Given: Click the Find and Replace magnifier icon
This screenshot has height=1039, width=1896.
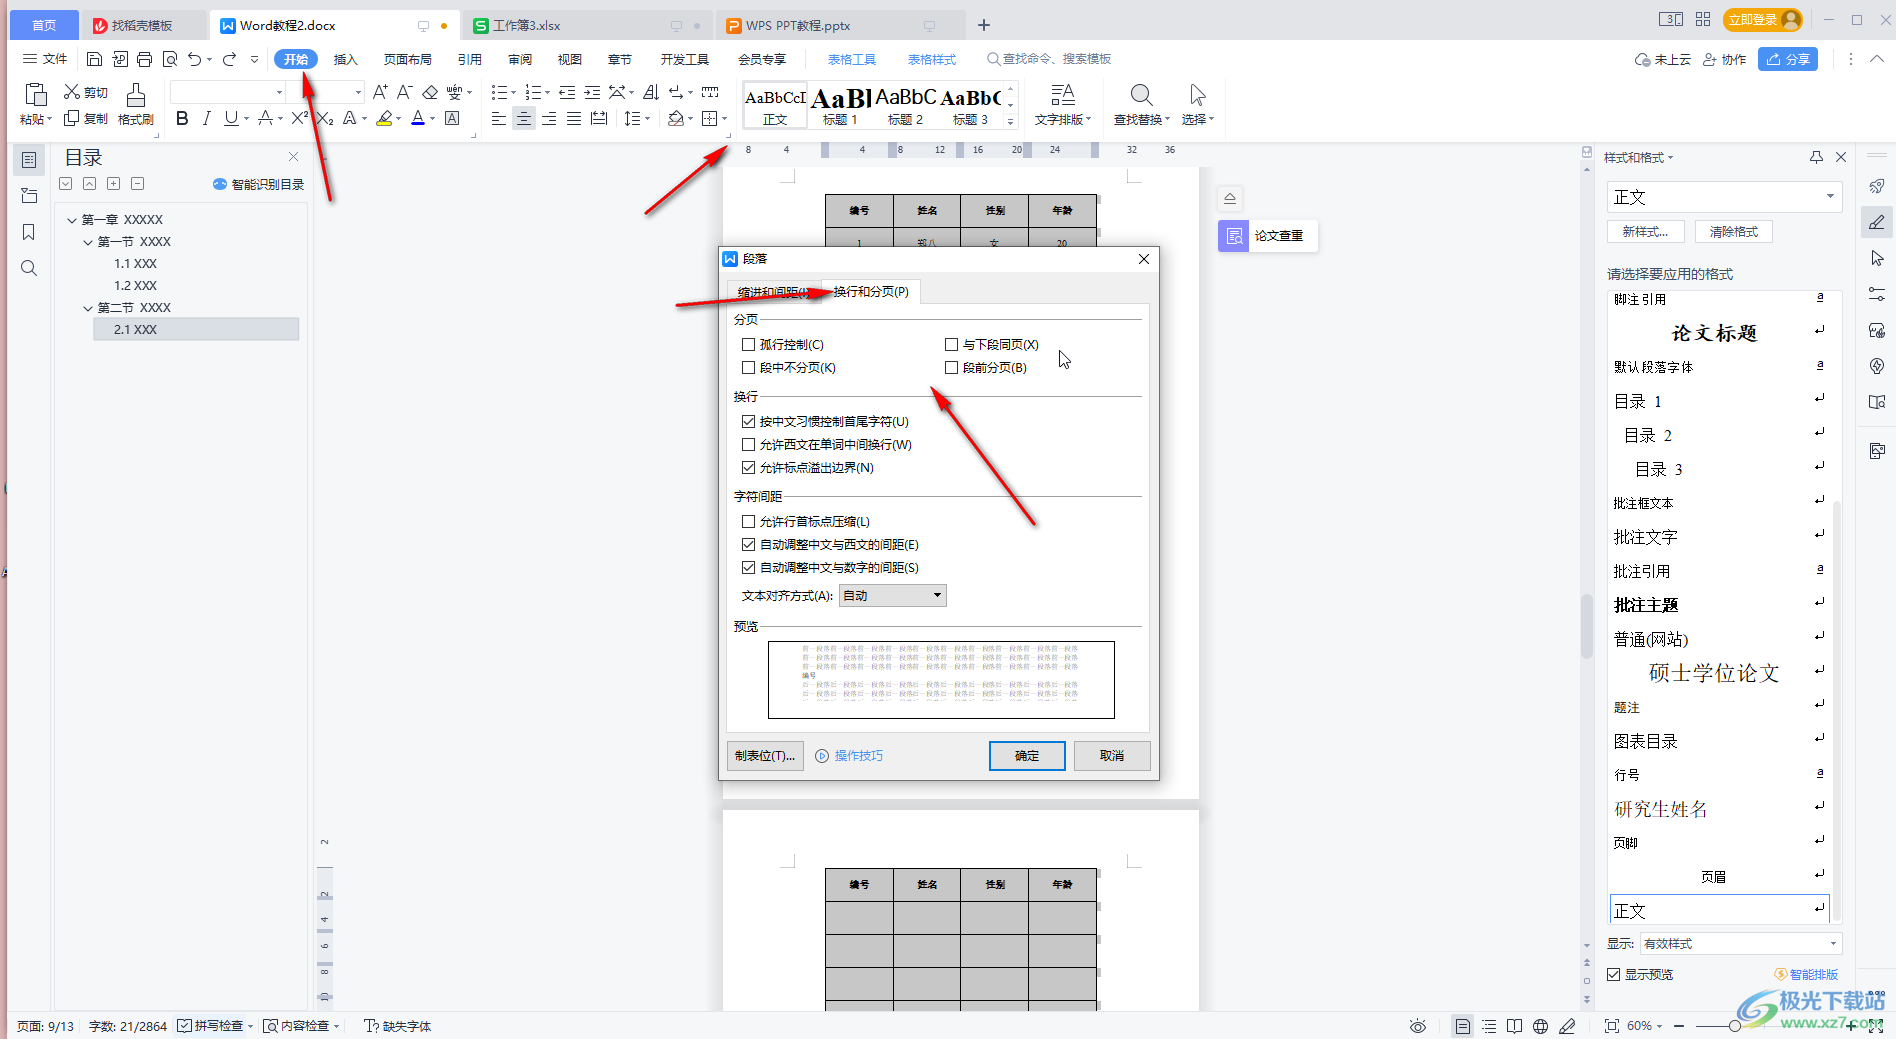Looking at the screenshot, I should 1141,95.
